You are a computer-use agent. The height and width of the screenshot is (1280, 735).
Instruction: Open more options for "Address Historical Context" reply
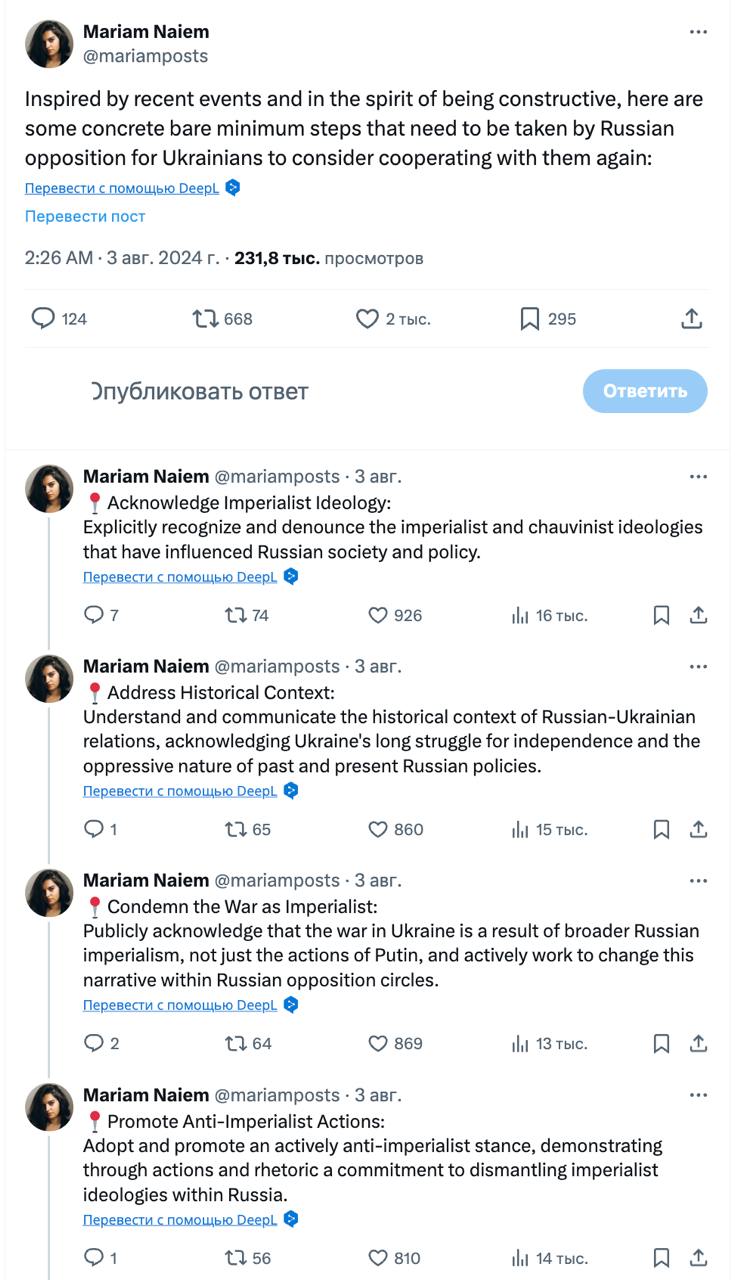(698, 667)
